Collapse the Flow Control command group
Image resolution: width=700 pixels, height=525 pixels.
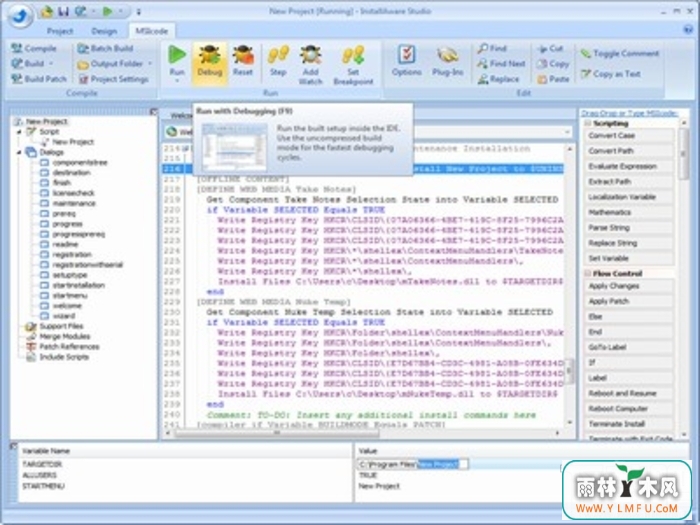click(588, 273)
